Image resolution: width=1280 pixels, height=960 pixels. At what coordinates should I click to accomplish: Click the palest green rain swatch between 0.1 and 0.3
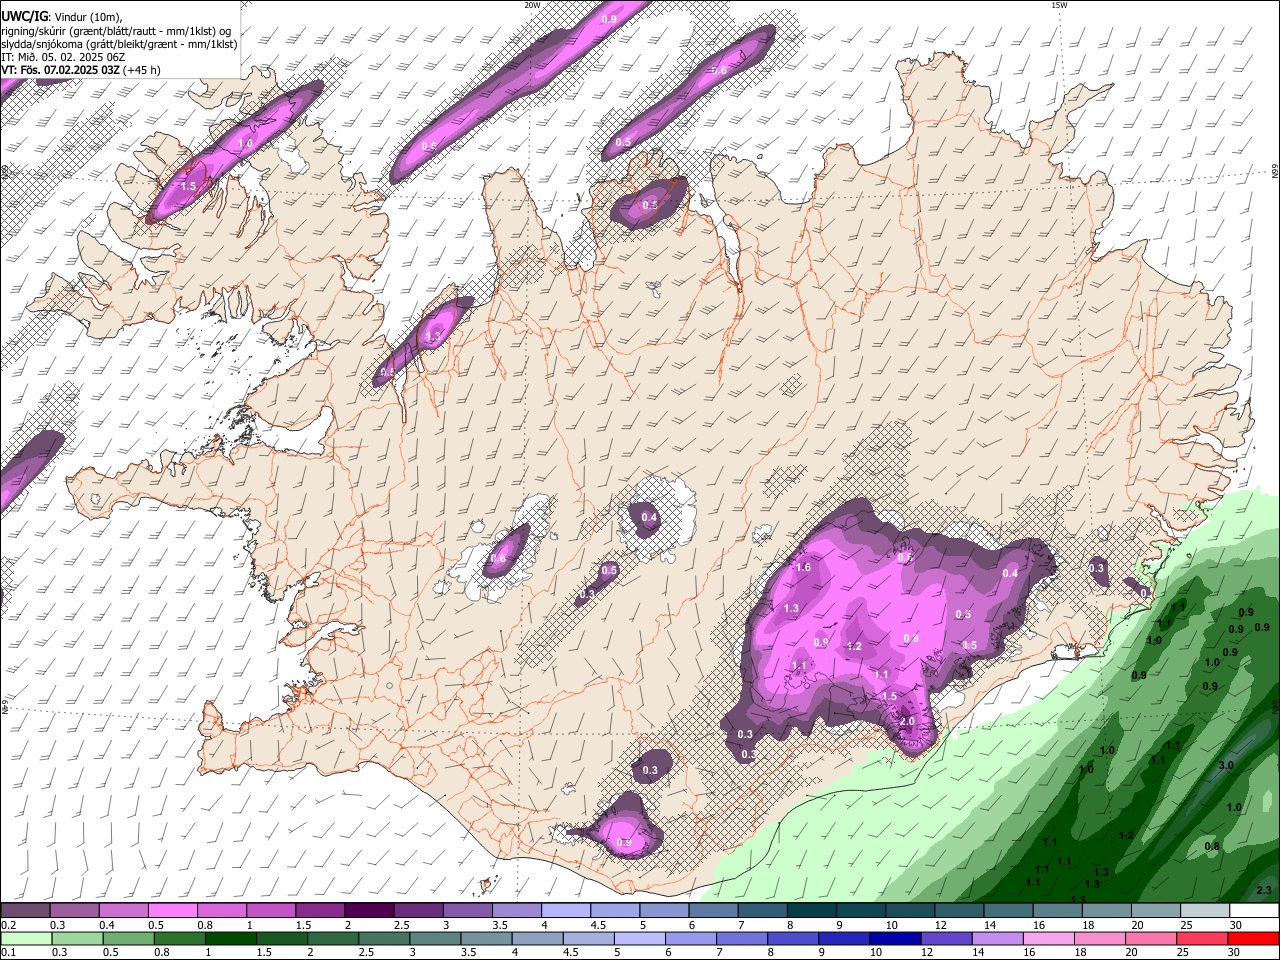pyautogui.click(x=25, y=939)
